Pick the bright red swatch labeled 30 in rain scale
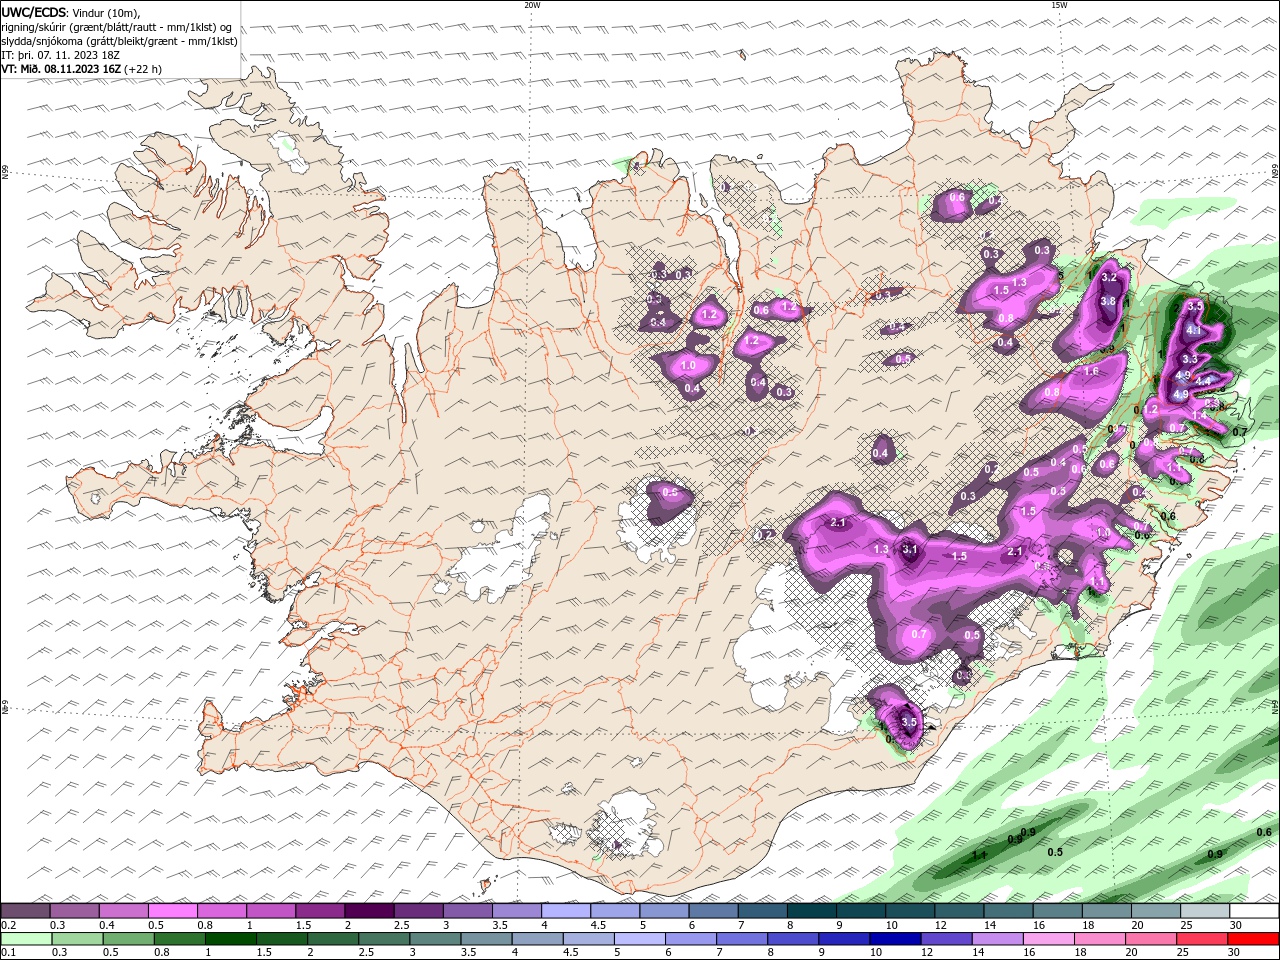Image resolution: width=1280 pixels, height=960 pixels. 1254,939
